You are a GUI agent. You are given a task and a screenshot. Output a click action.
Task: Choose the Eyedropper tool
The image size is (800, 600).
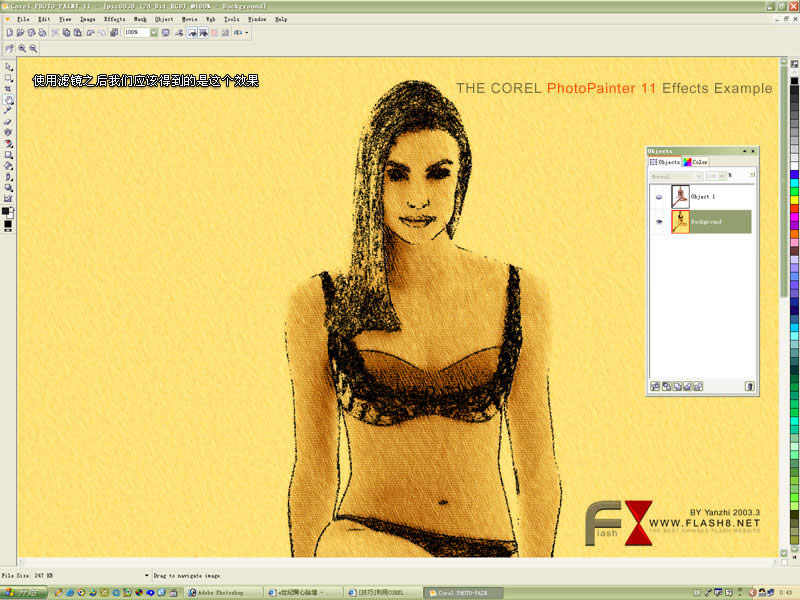click(x=8, y=111)
